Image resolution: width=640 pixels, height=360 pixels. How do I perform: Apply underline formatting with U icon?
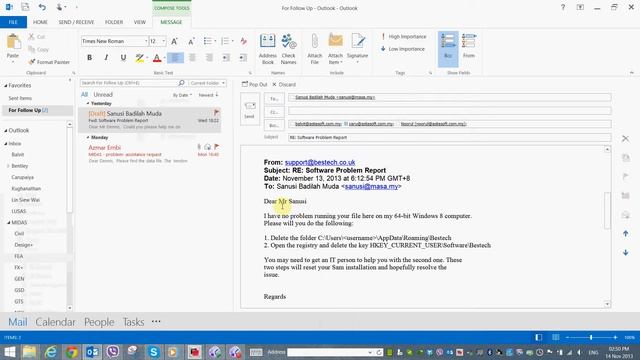pos(123,58)
